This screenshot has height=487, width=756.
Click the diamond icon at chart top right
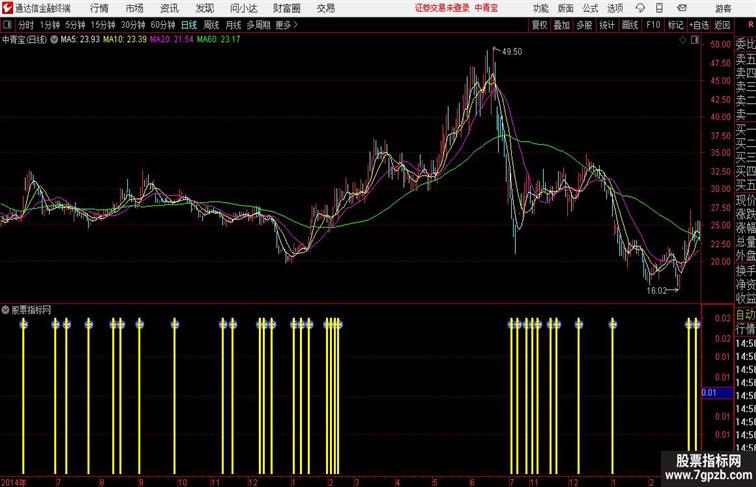683,40
